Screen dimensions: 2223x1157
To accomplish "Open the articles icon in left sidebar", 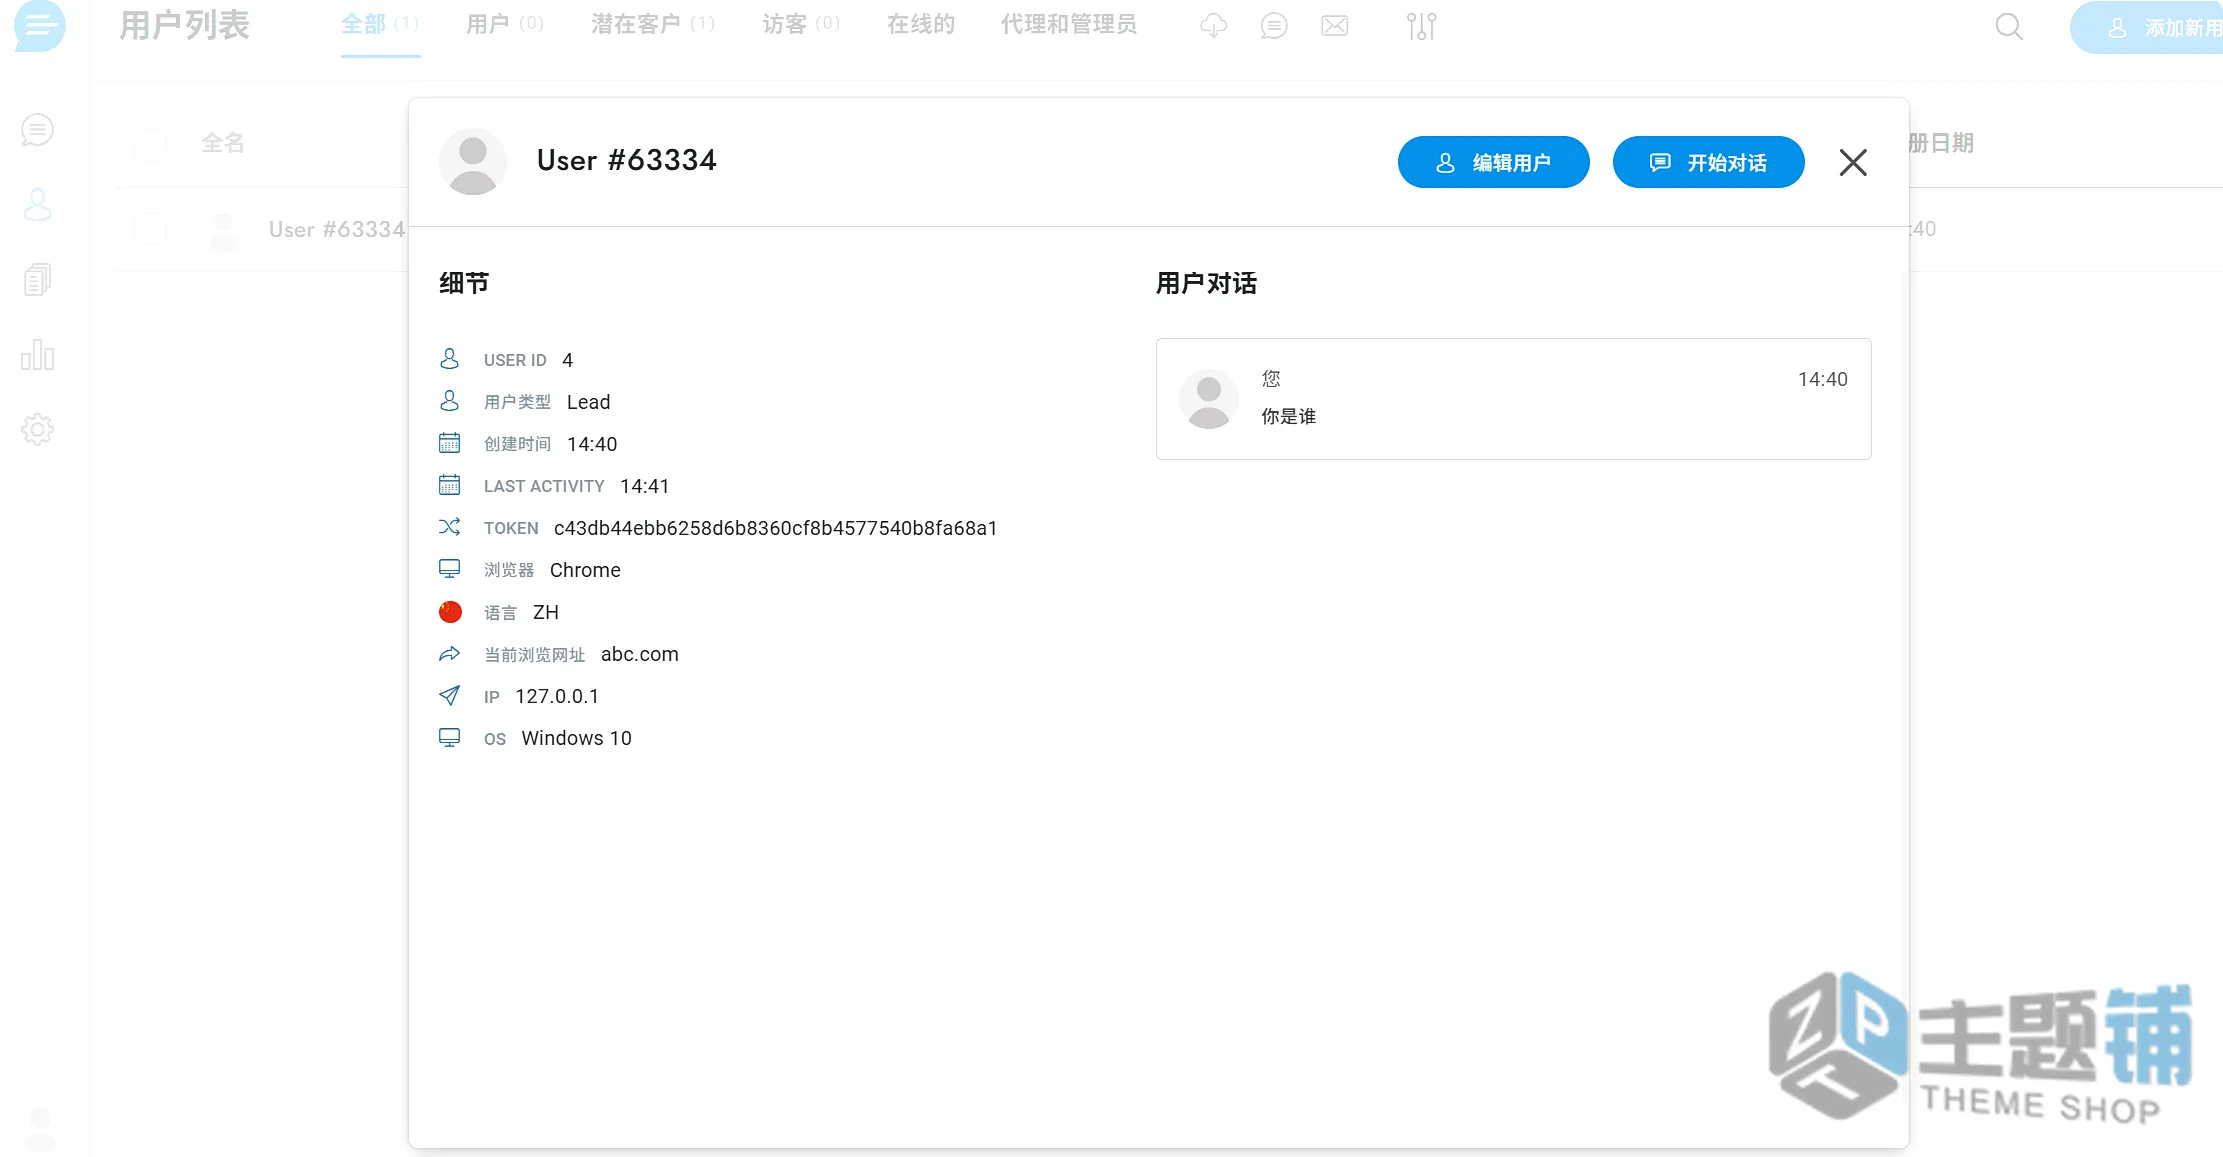I will 38,280.
